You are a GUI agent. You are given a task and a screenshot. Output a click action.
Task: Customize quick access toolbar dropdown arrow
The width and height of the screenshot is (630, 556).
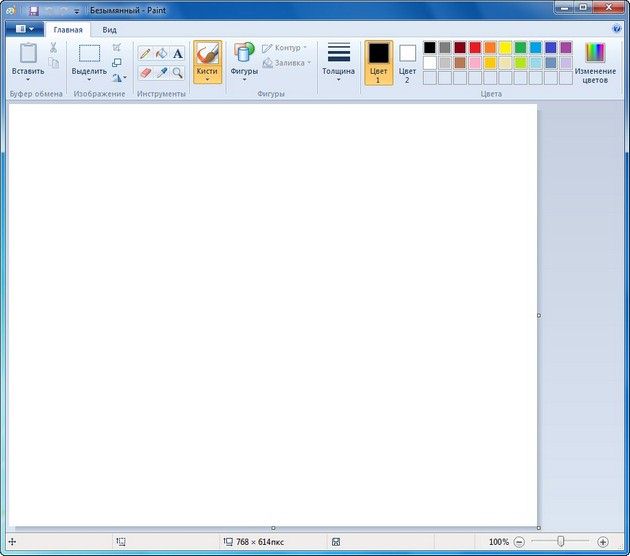pos(77,12)
